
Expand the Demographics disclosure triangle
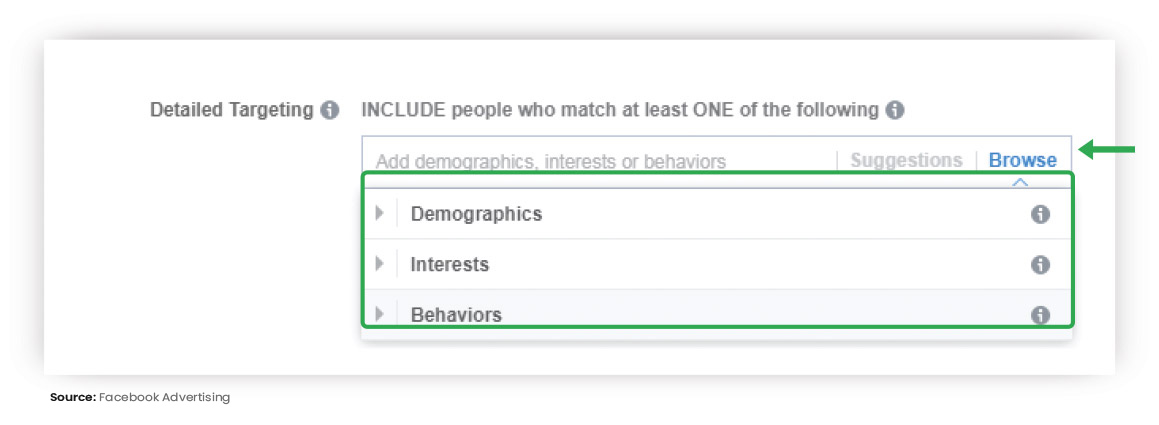[380, 214]
